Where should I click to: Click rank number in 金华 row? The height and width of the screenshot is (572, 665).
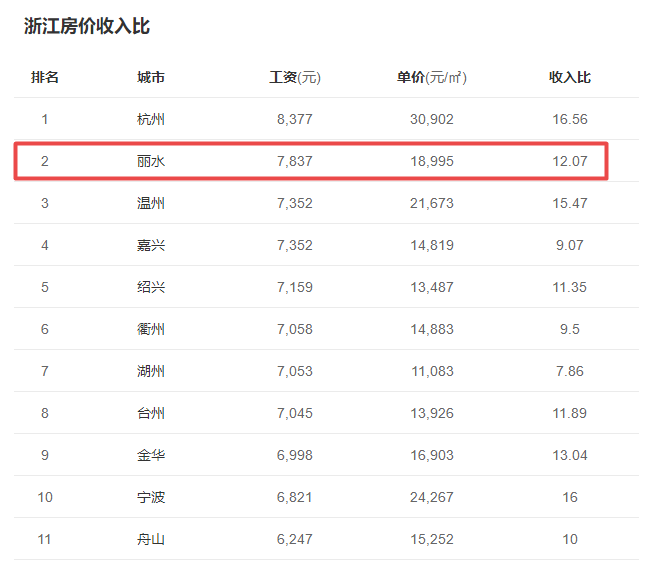[45, 455]
